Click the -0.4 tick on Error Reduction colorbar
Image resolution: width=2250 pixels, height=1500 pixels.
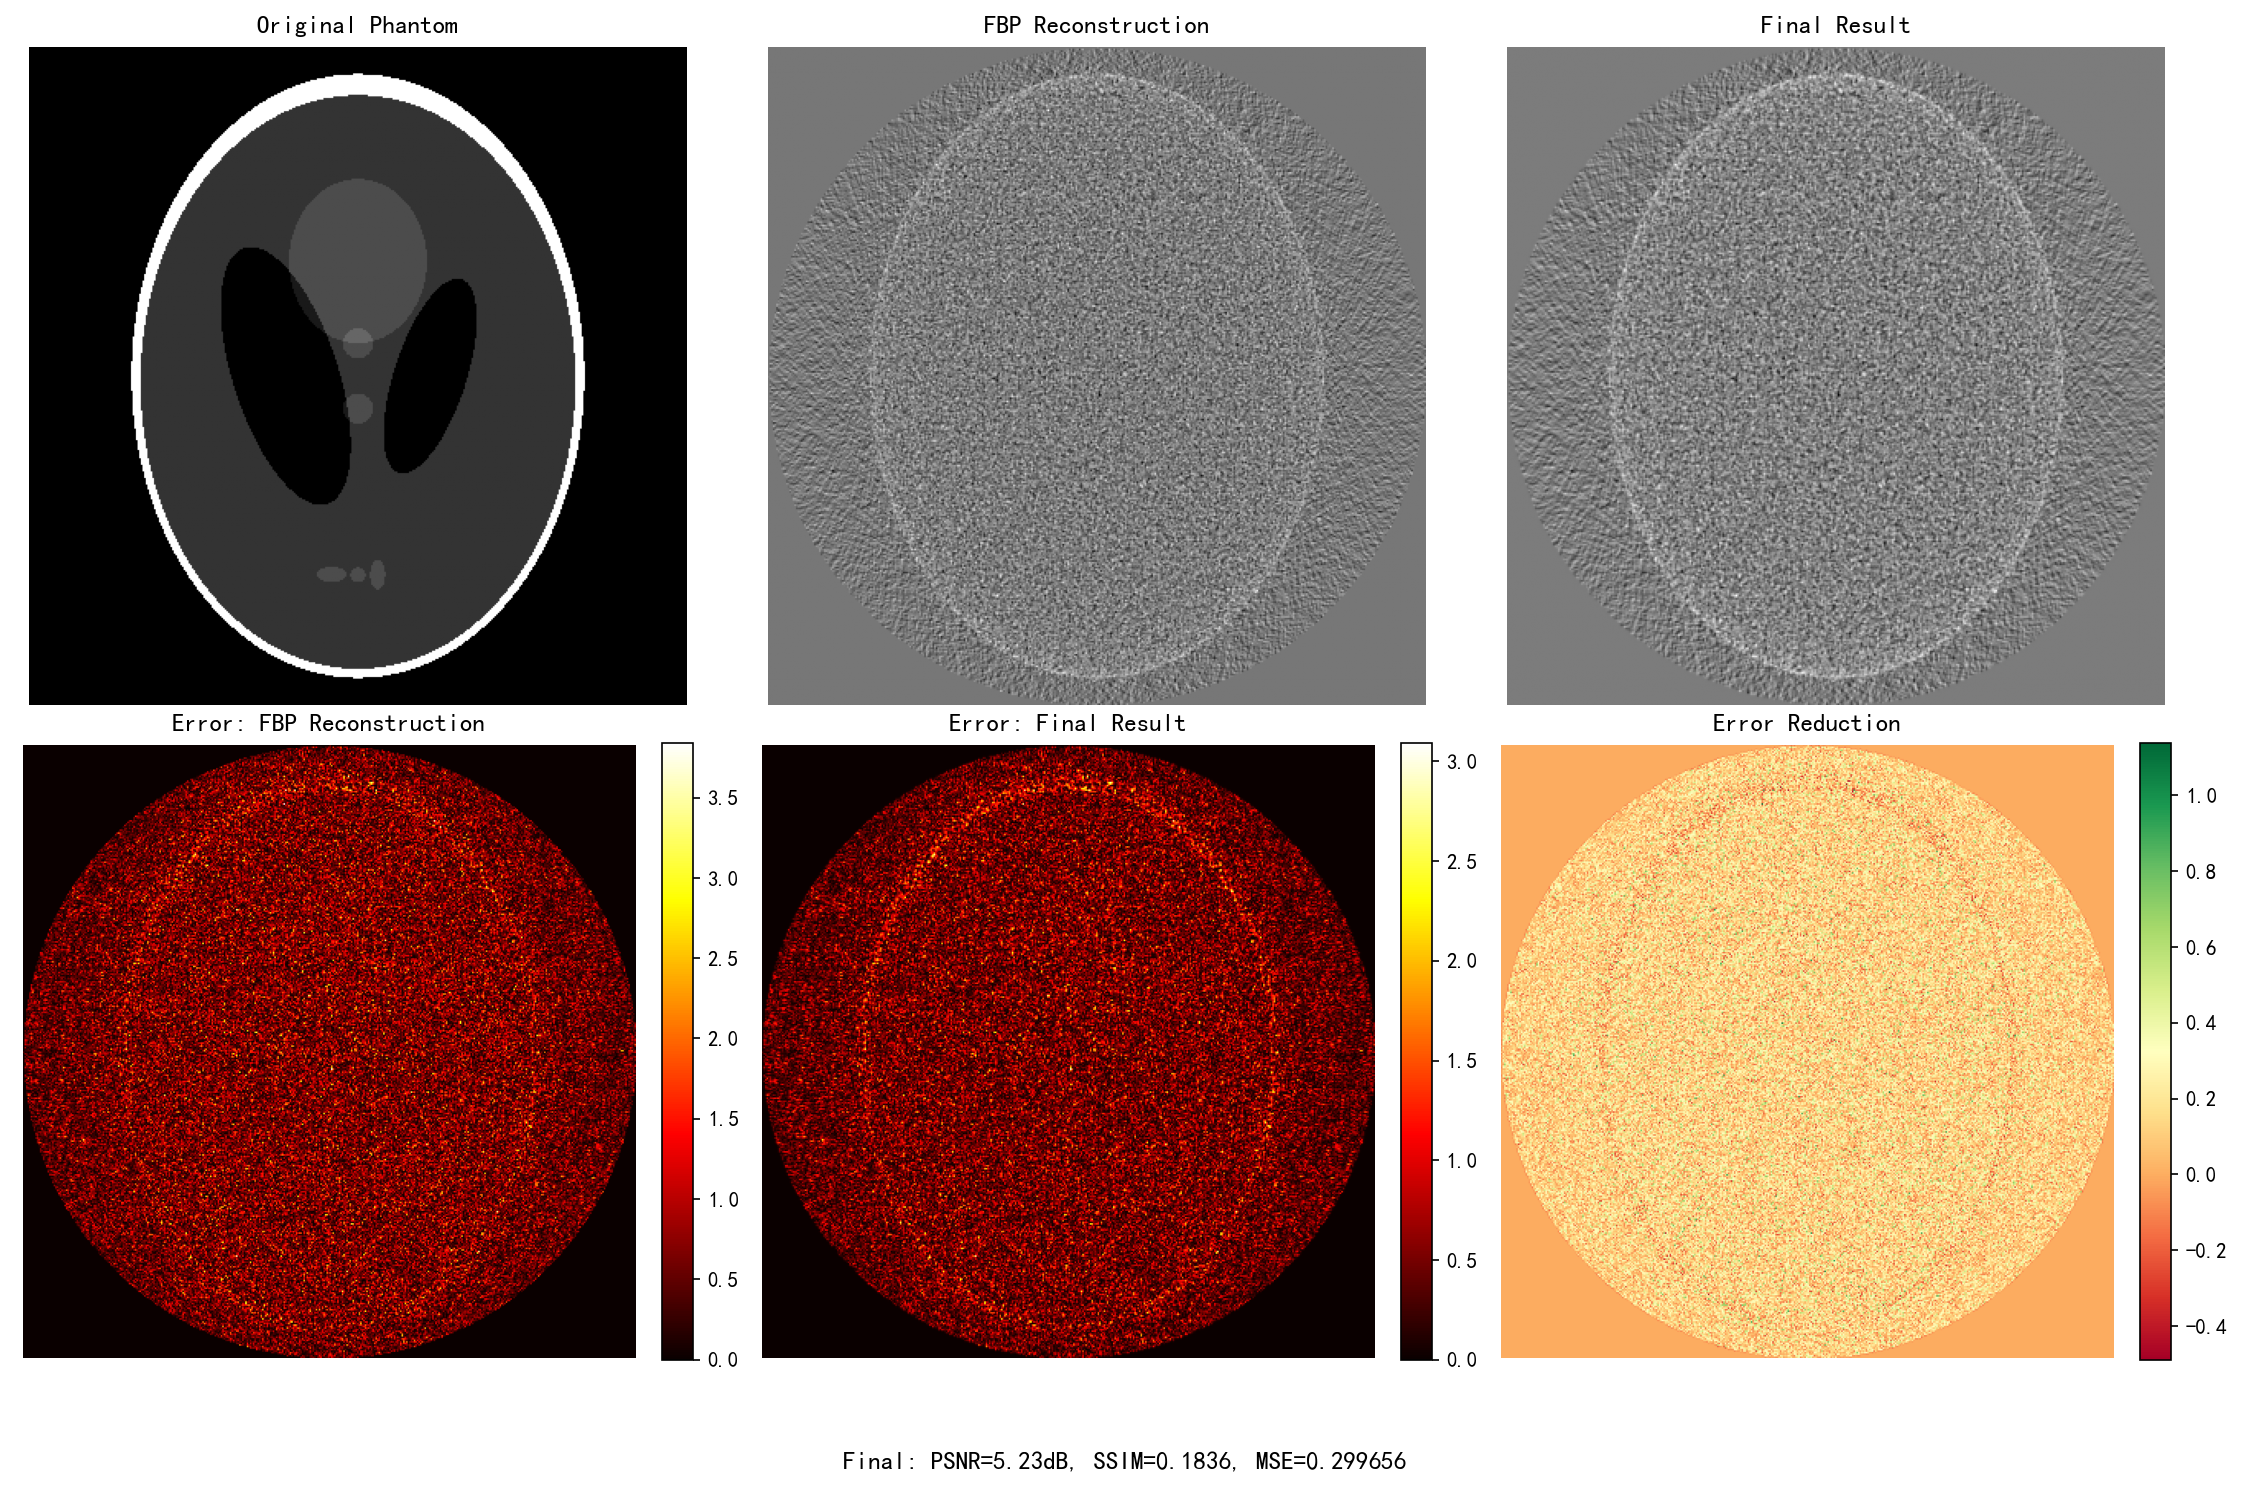click(x=2204, y=1327)
